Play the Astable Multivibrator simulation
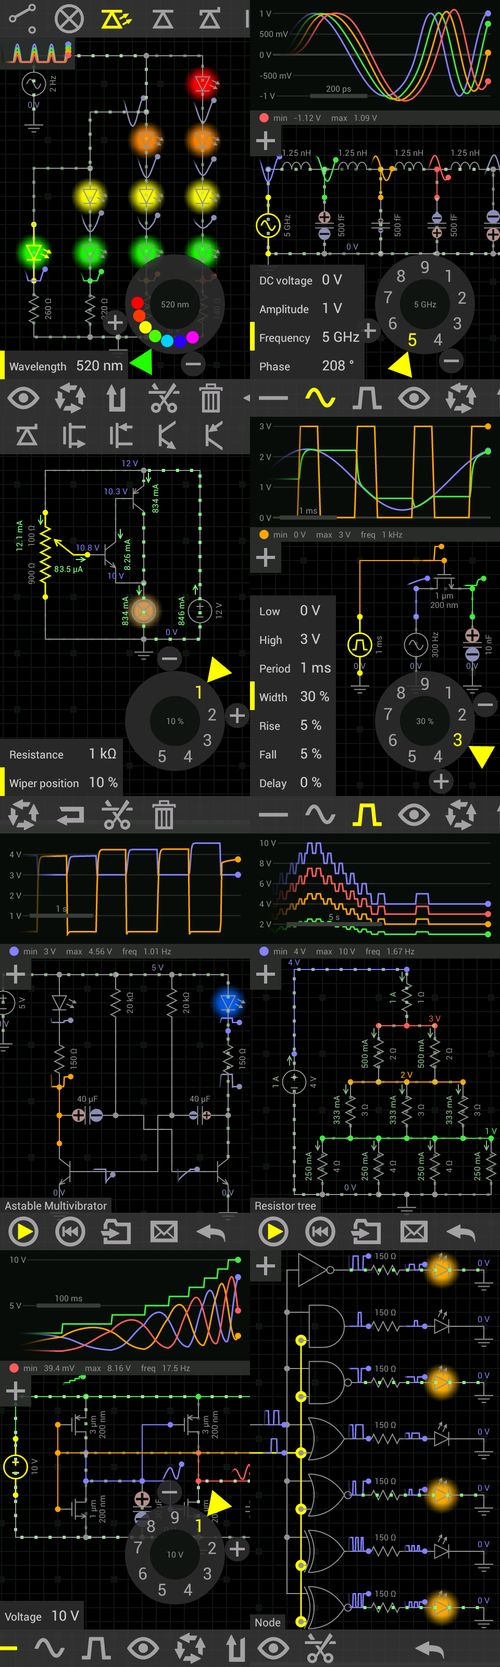This screenshot has height=1667, width=500. click(22, 1232)
